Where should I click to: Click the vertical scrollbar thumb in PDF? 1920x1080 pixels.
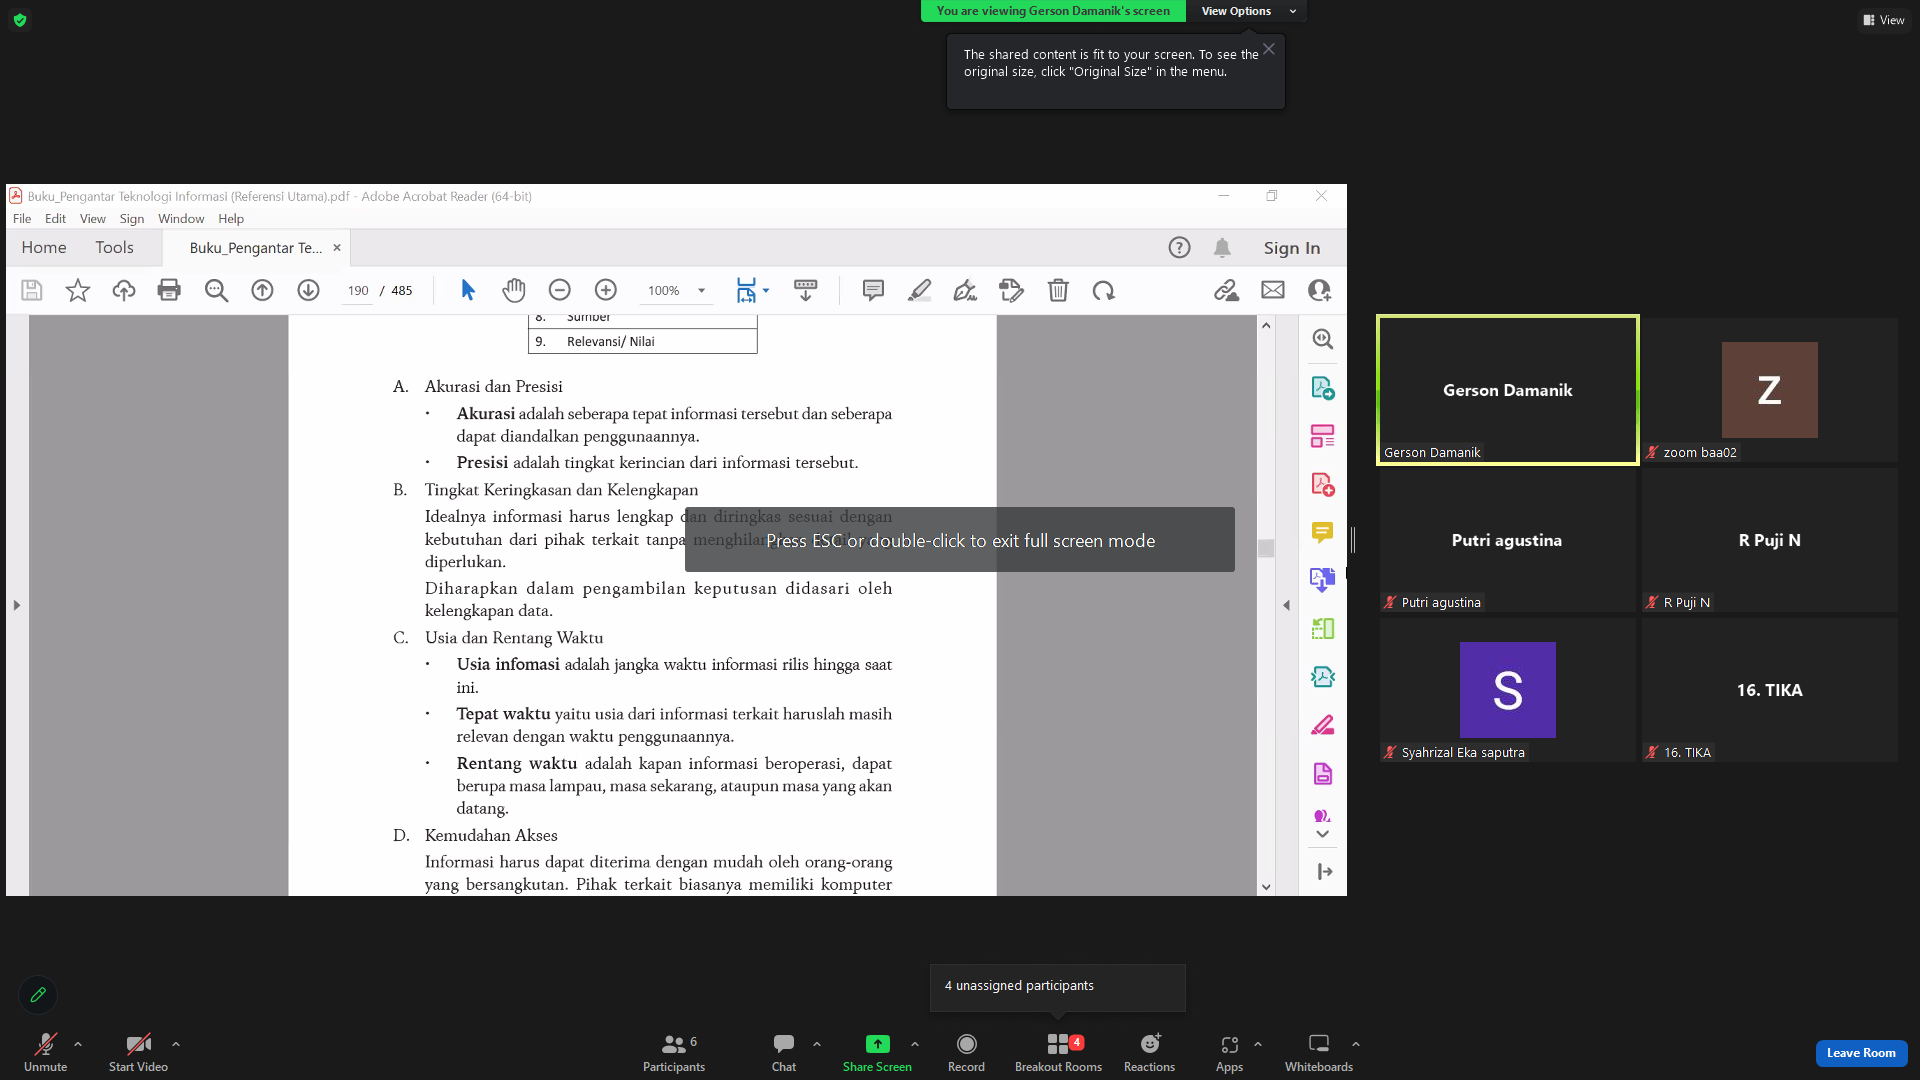point(1266,548)
